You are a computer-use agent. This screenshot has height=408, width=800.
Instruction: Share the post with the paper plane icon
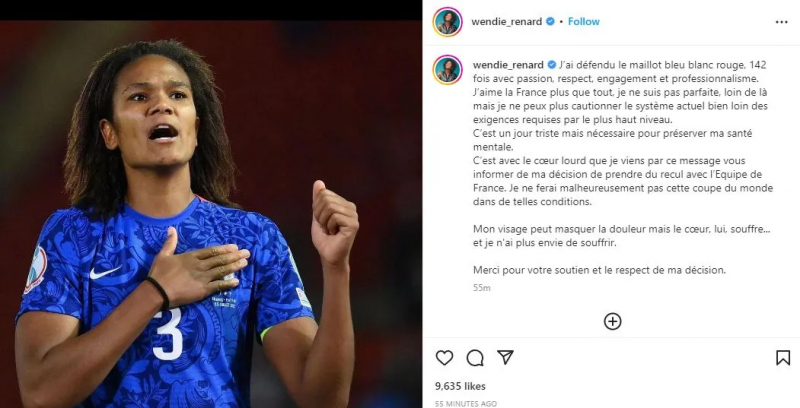(x=505, y=357)
